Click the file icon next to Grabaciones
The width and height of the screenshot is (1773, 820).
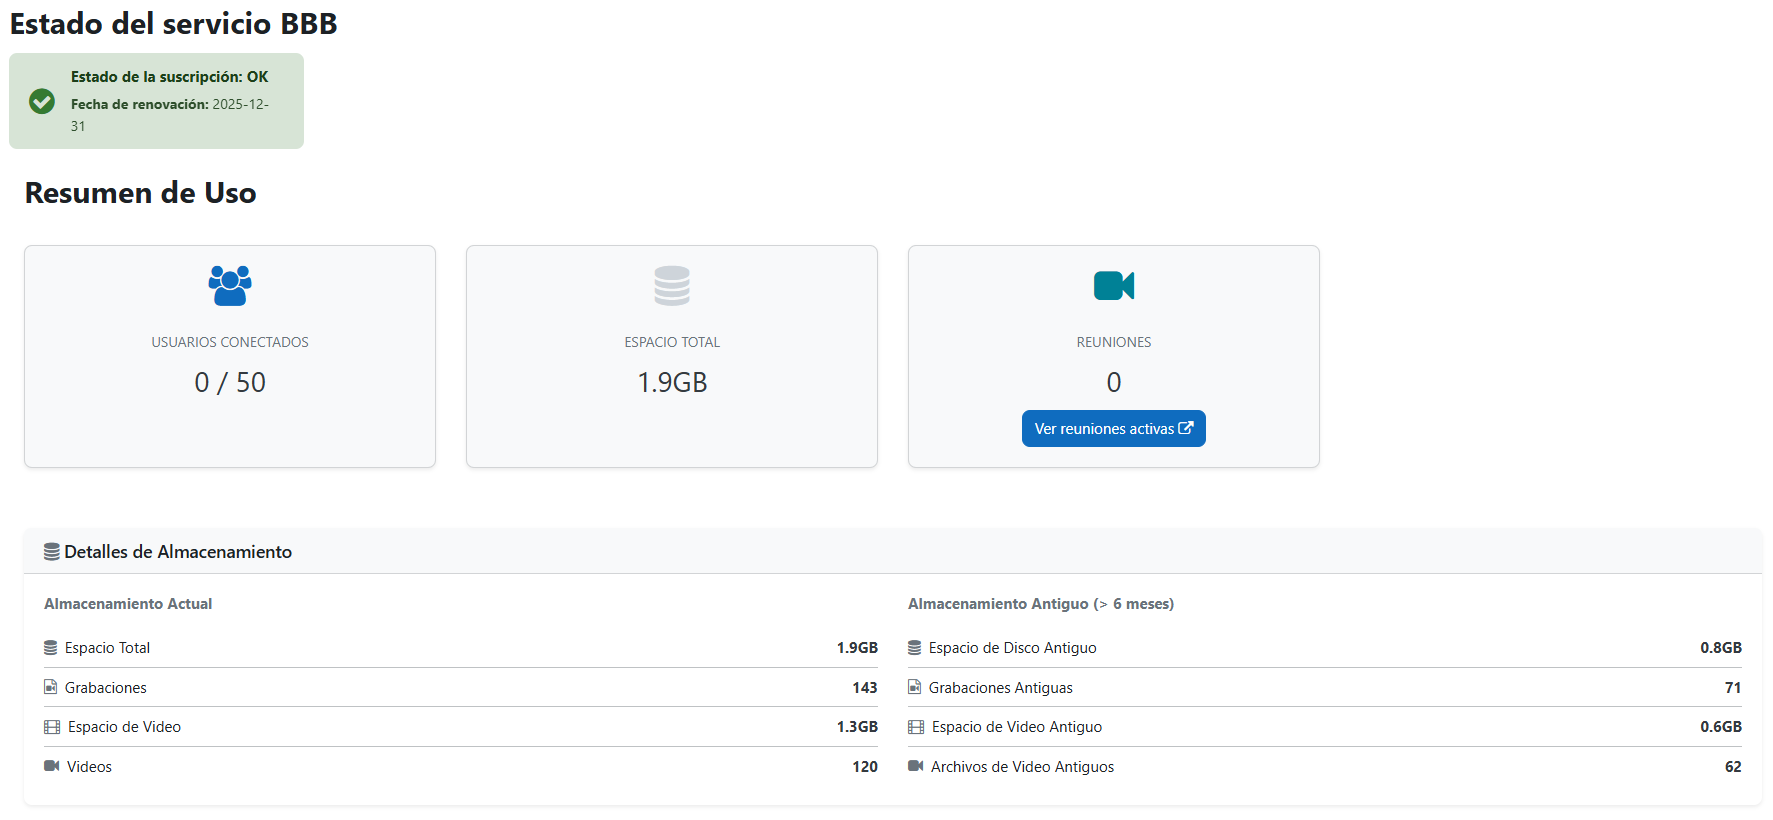(x=51, y=687)
